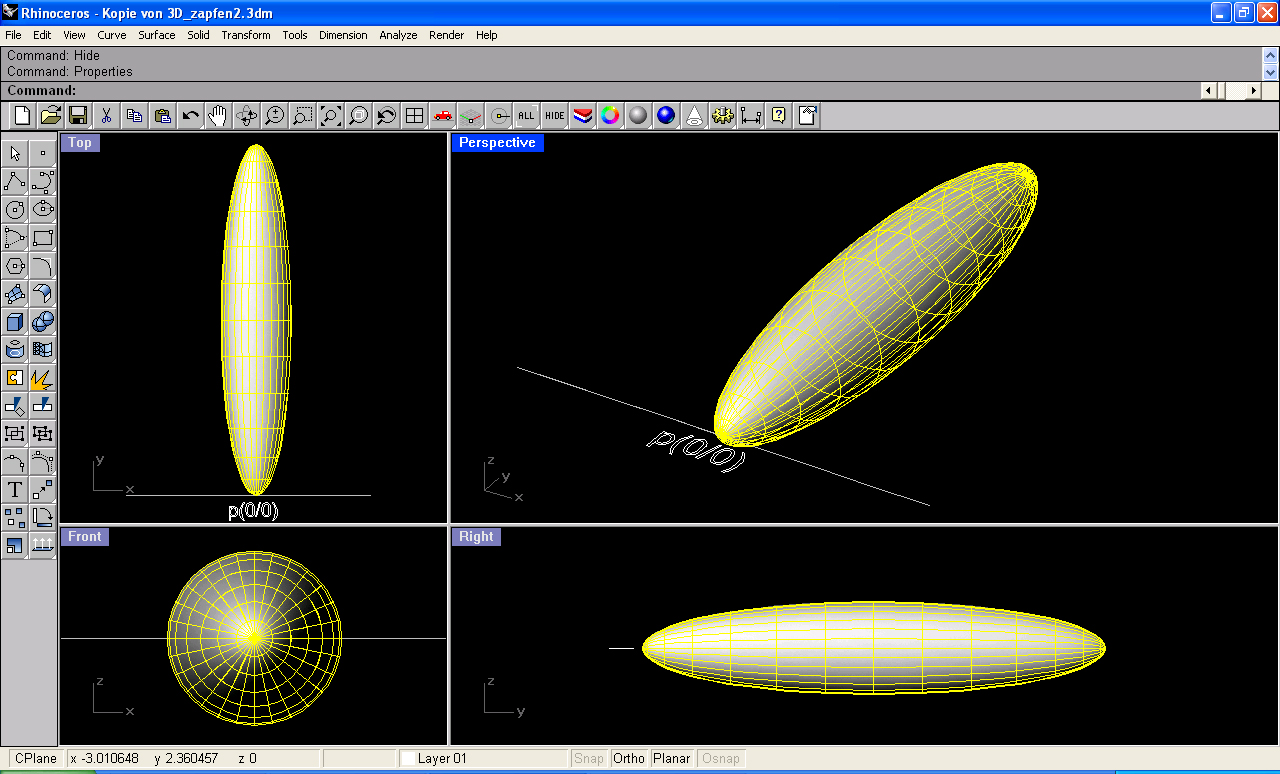Cut selection with the scissors icon

(106, 116)
